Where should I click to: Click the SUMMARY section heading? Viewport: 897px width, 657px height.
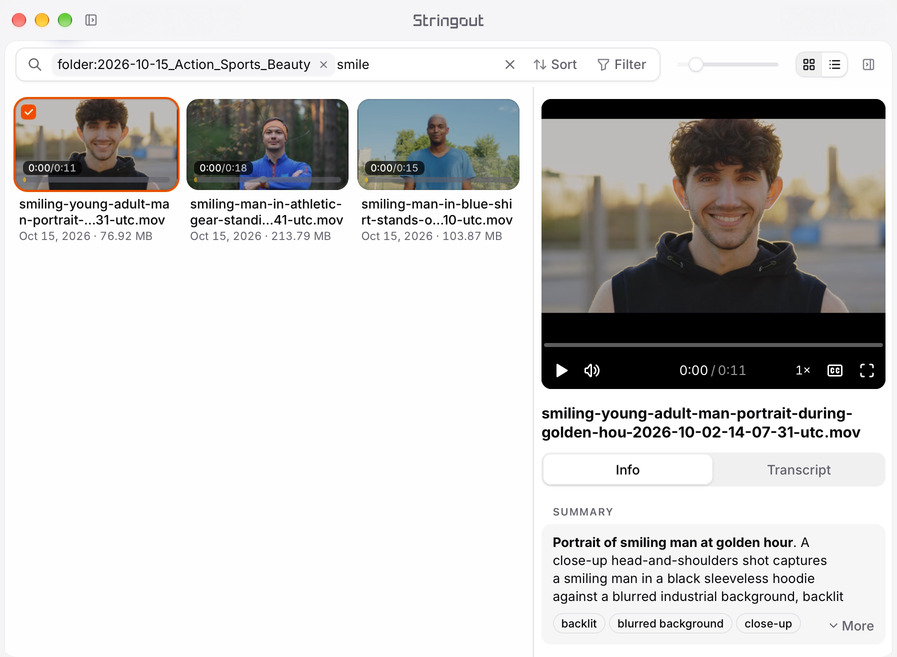point(582,512)
